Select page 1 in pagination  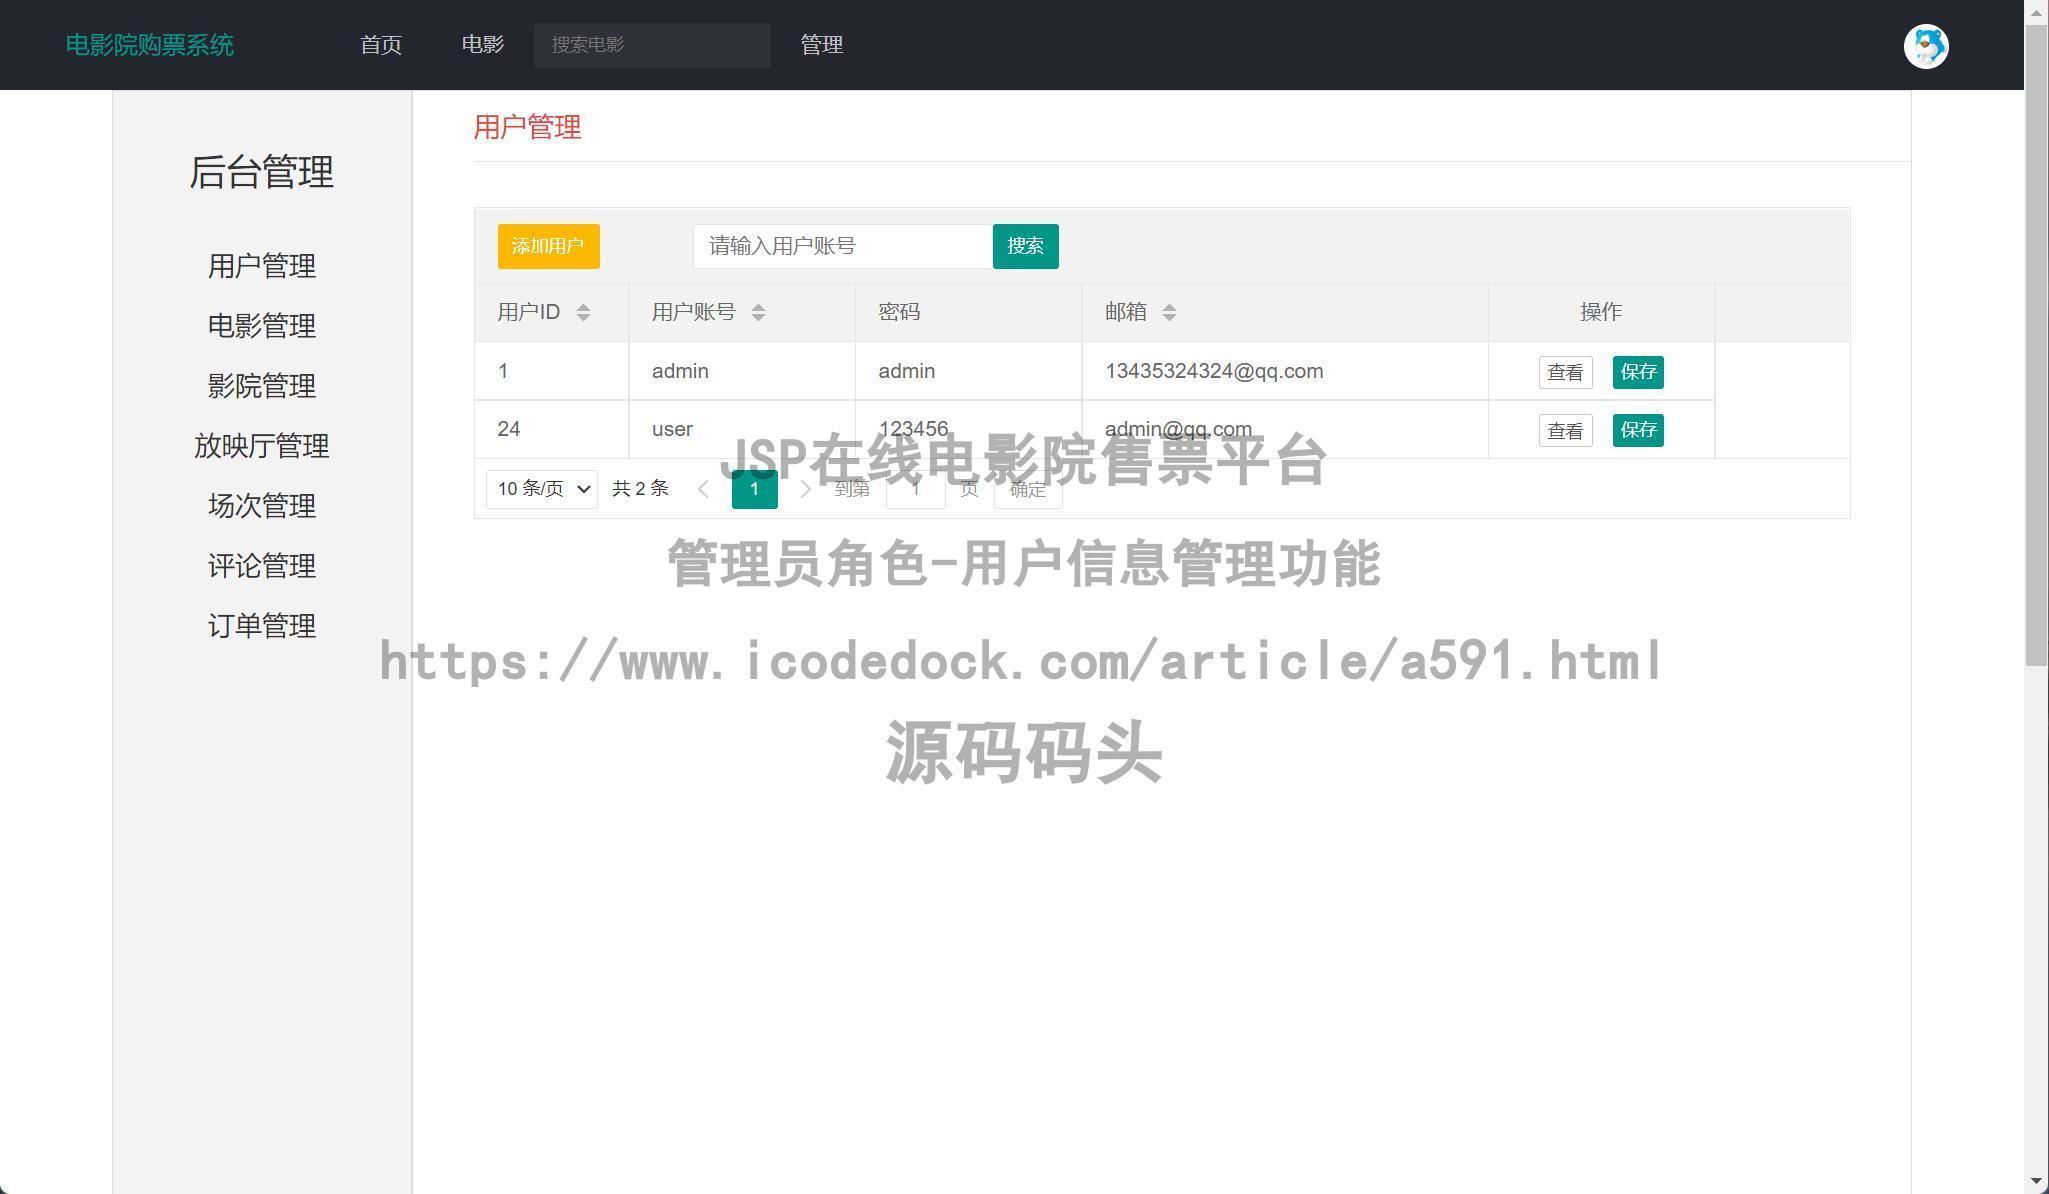pos(754,489)
